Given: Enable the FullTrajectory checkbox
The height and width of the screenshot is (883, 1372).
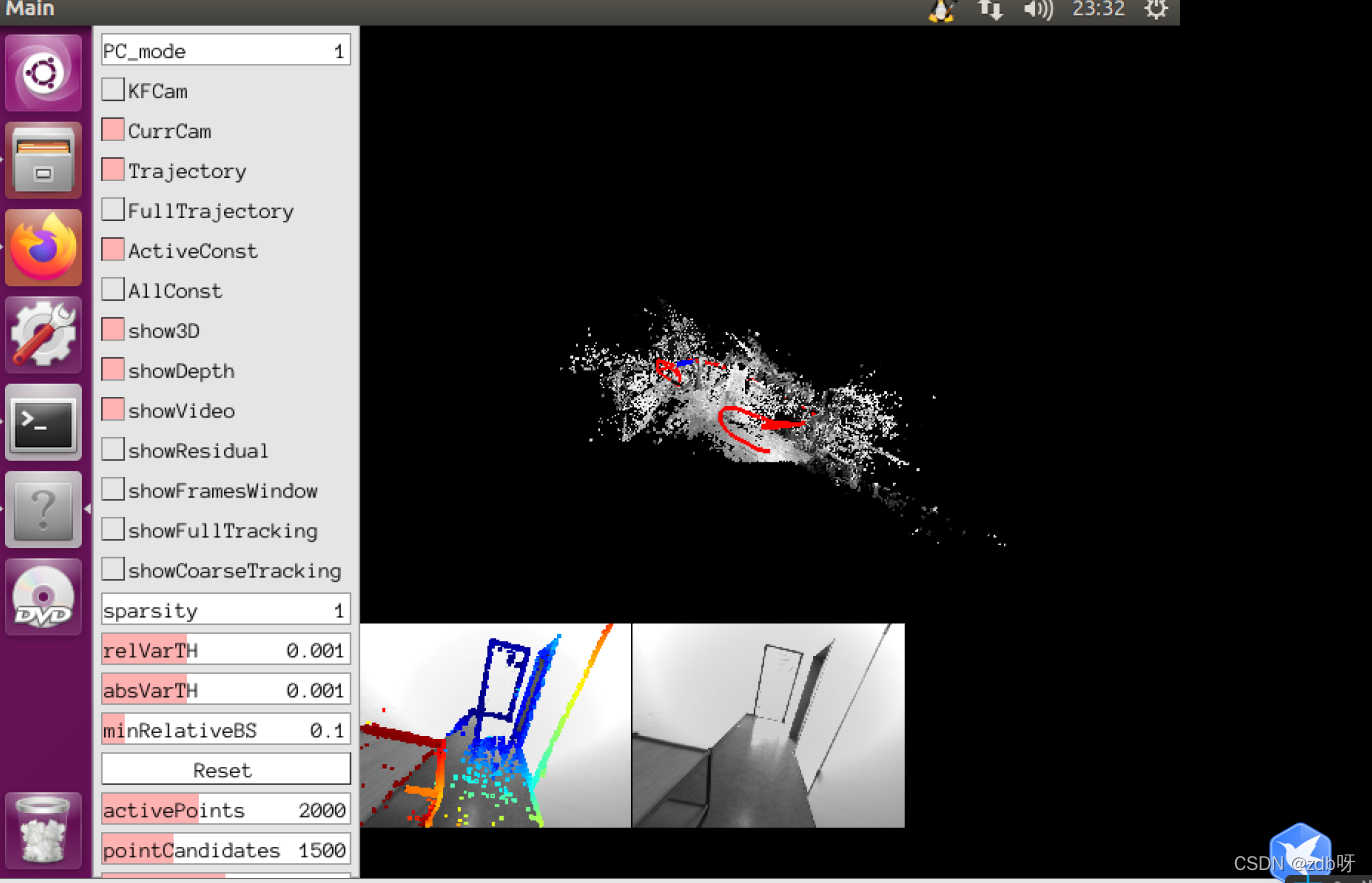Looking at the screenshot, I should (113, 210).
